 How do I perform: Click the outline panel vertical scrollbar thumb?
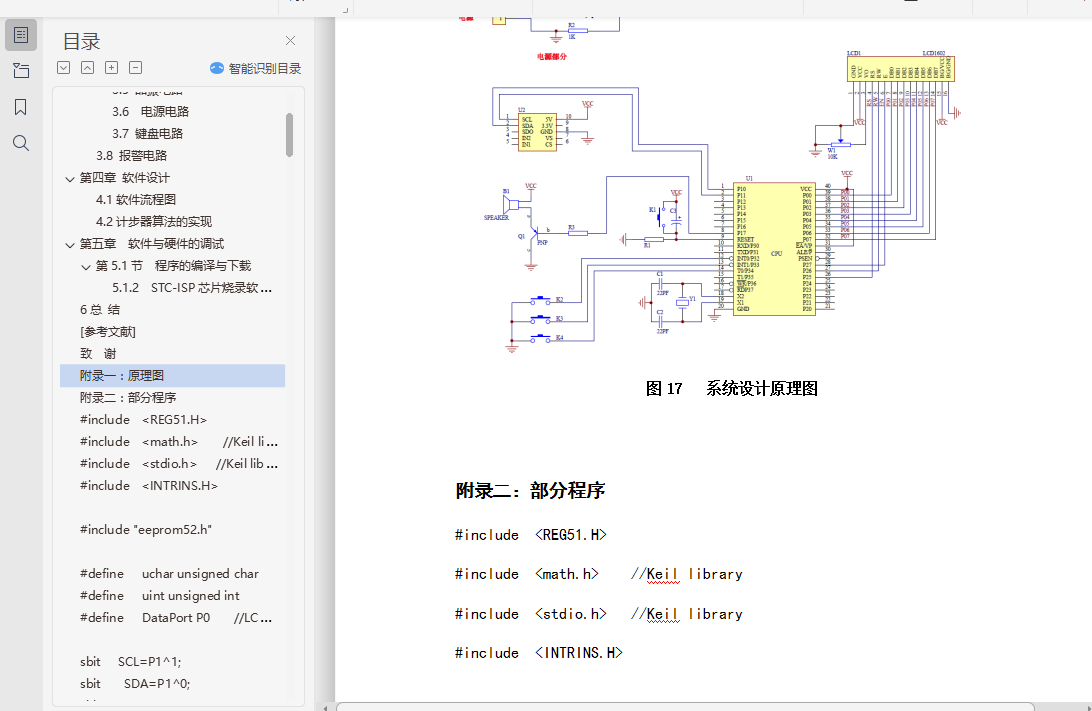(289, 135)
